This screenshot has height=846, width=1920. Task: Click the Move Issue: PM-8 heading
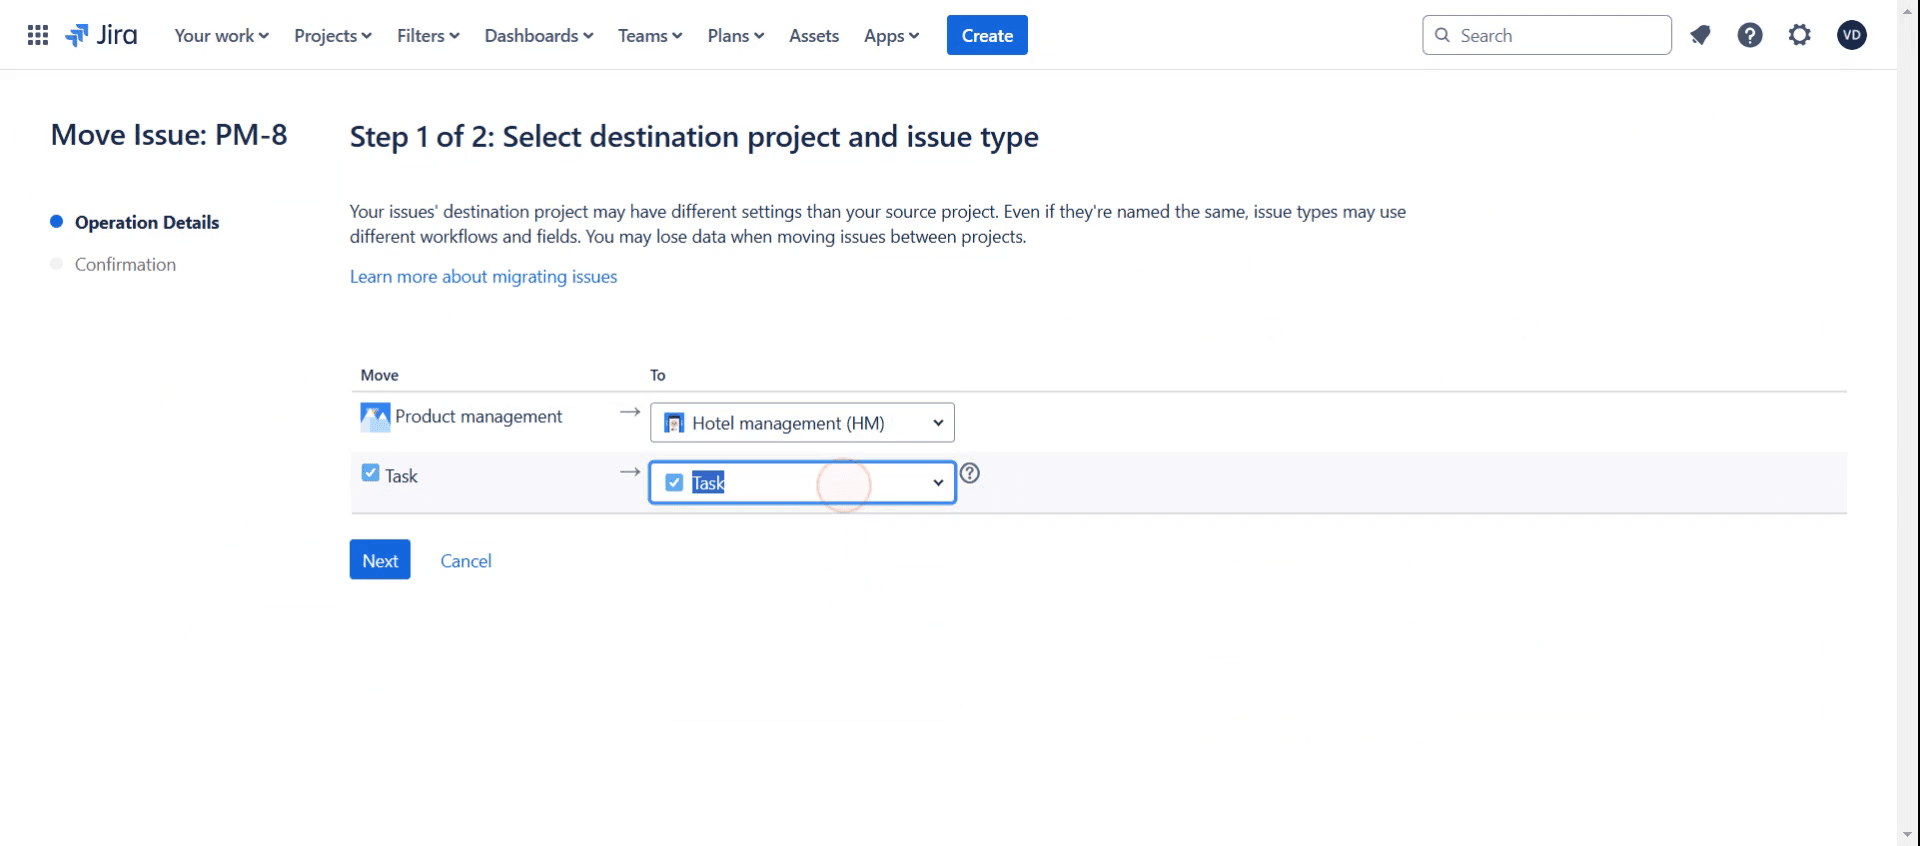point(169,135)
